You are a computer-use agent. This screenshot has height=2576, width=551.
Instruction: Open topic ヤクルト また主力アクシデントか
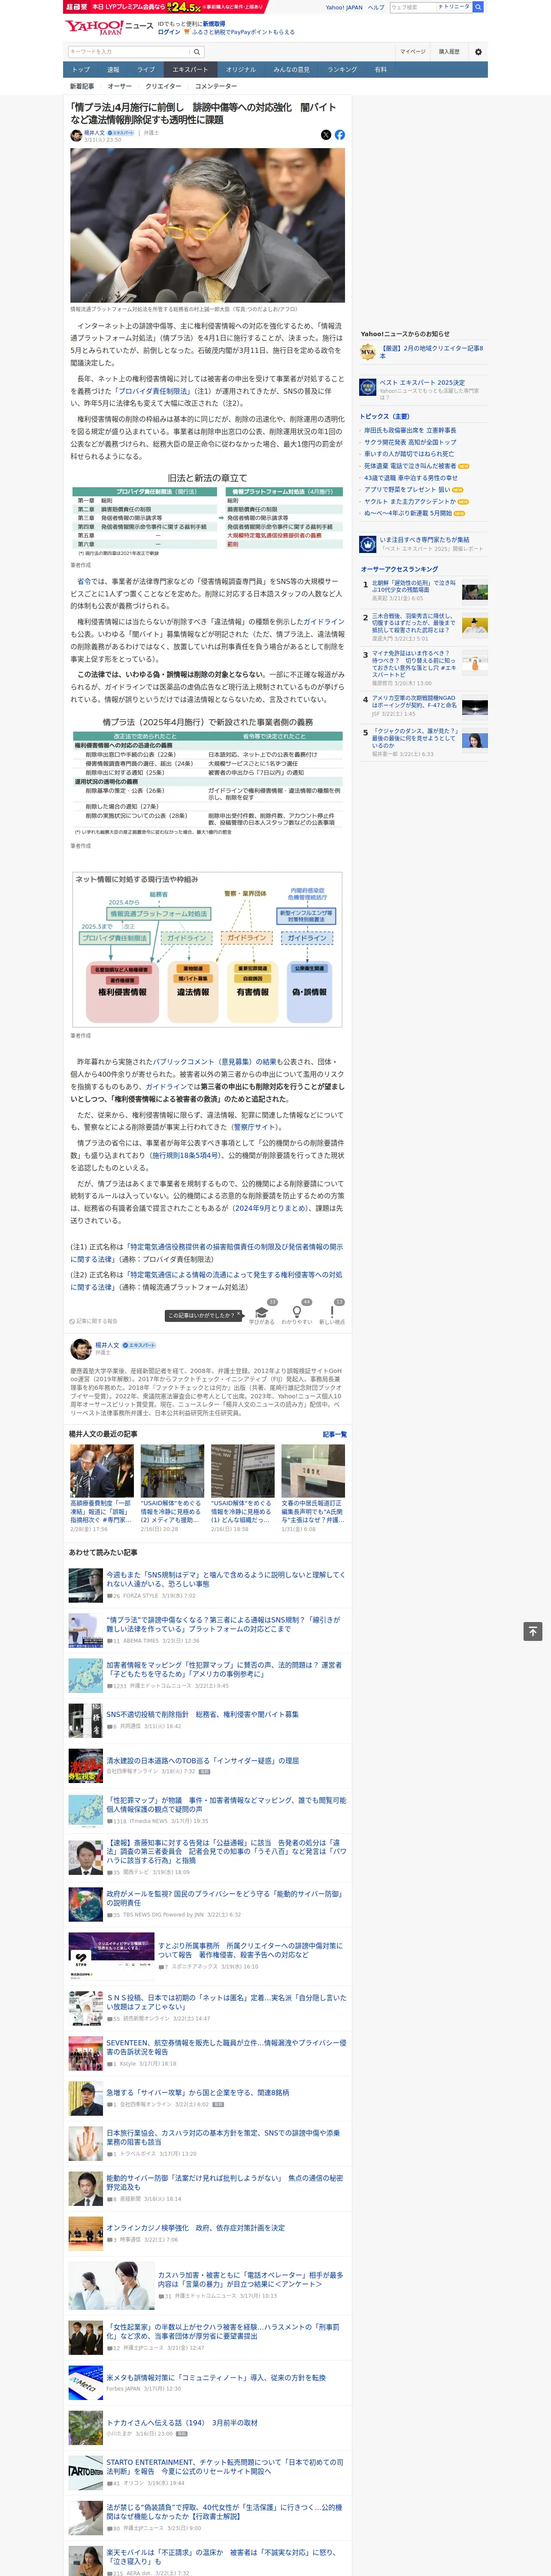(x=410, y=501)
